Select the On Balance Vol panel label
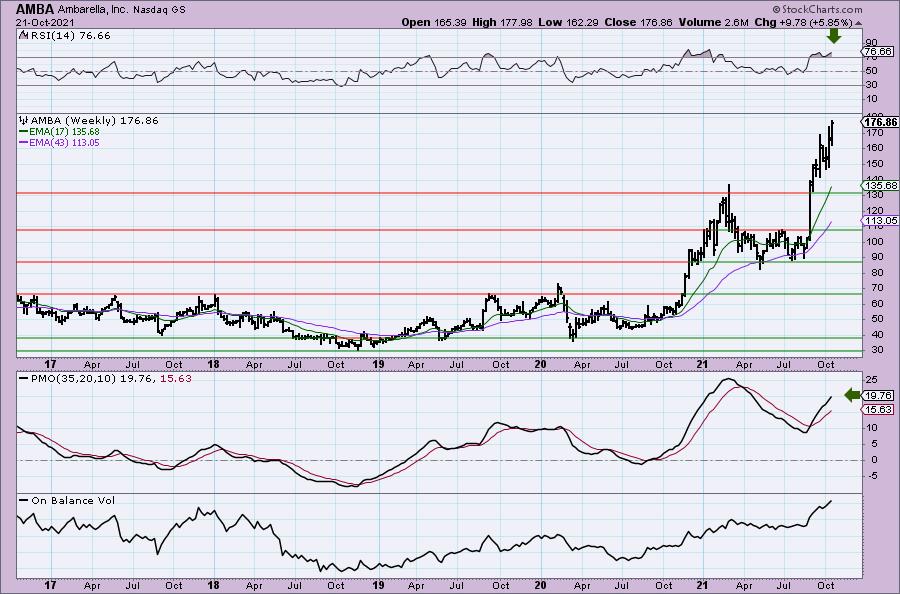 pos(73,501)
